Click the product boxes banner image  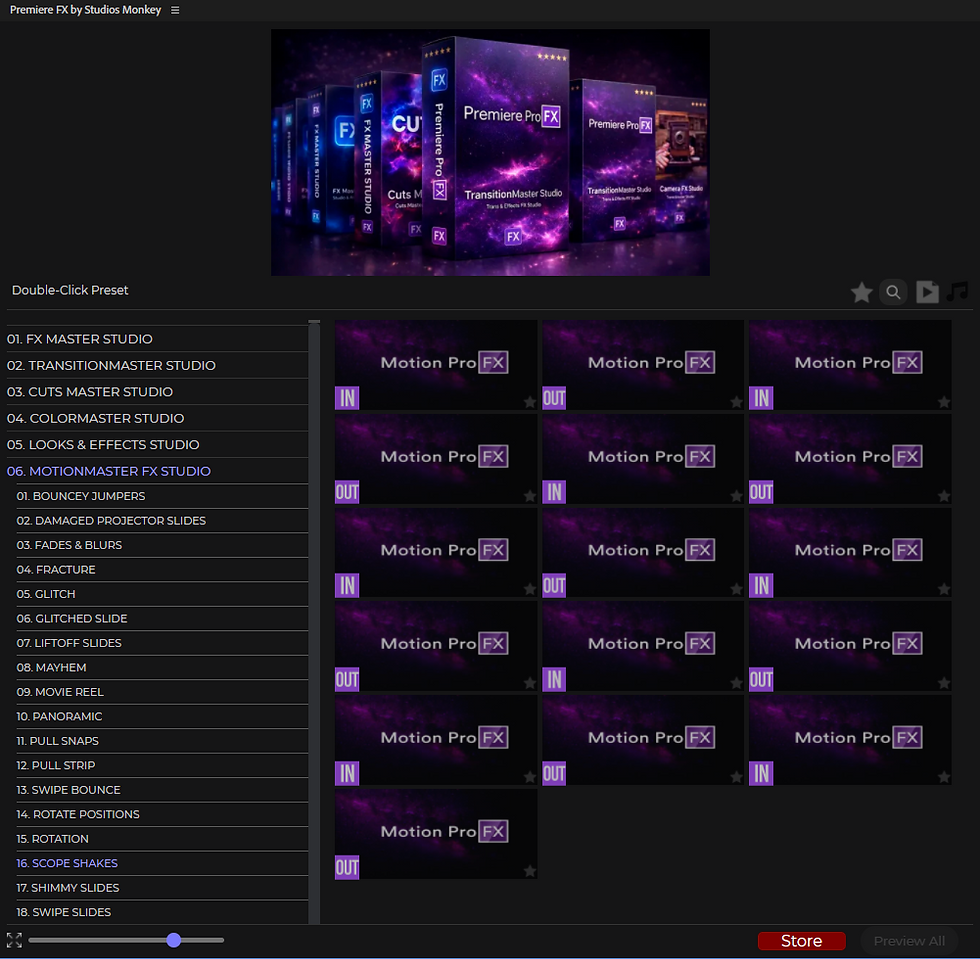tap(490, 153)
